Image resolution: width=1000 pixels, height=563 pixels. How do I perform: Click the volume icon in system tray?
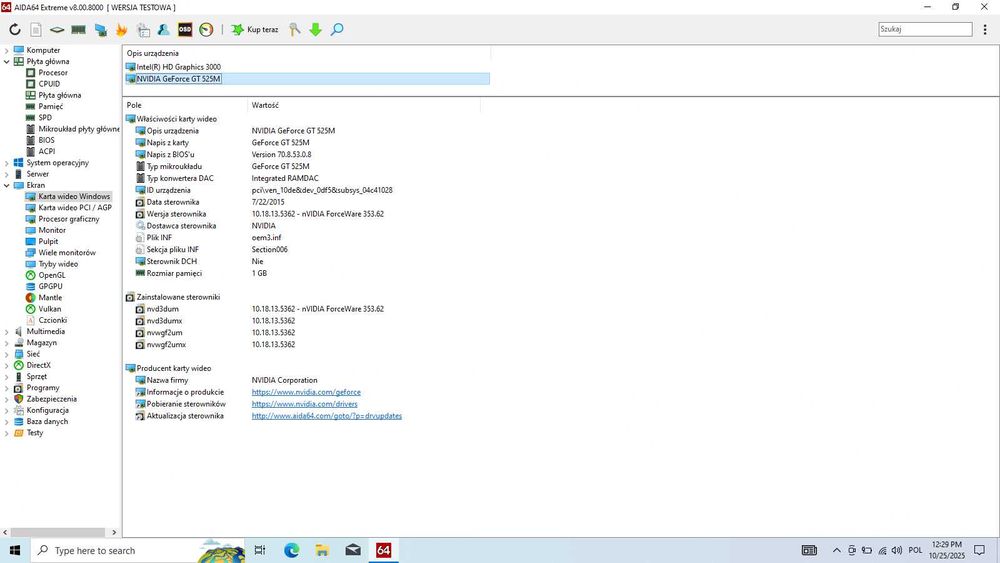(x=897, y=550)
